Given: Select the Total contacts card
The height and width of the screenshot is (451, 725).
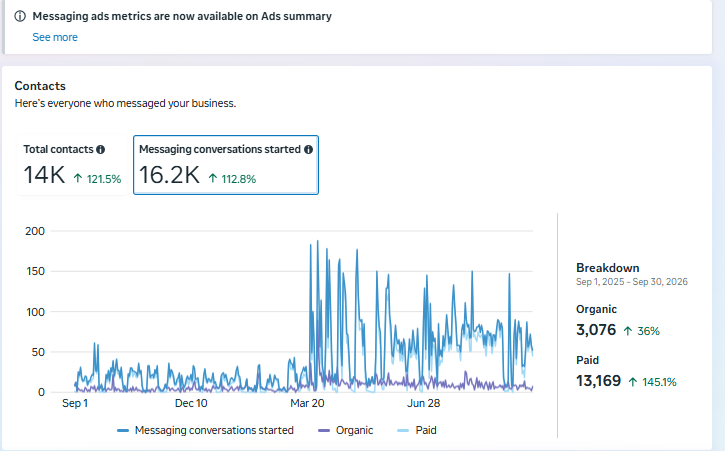Looking at the screenshot, I should tap(72, 165).
